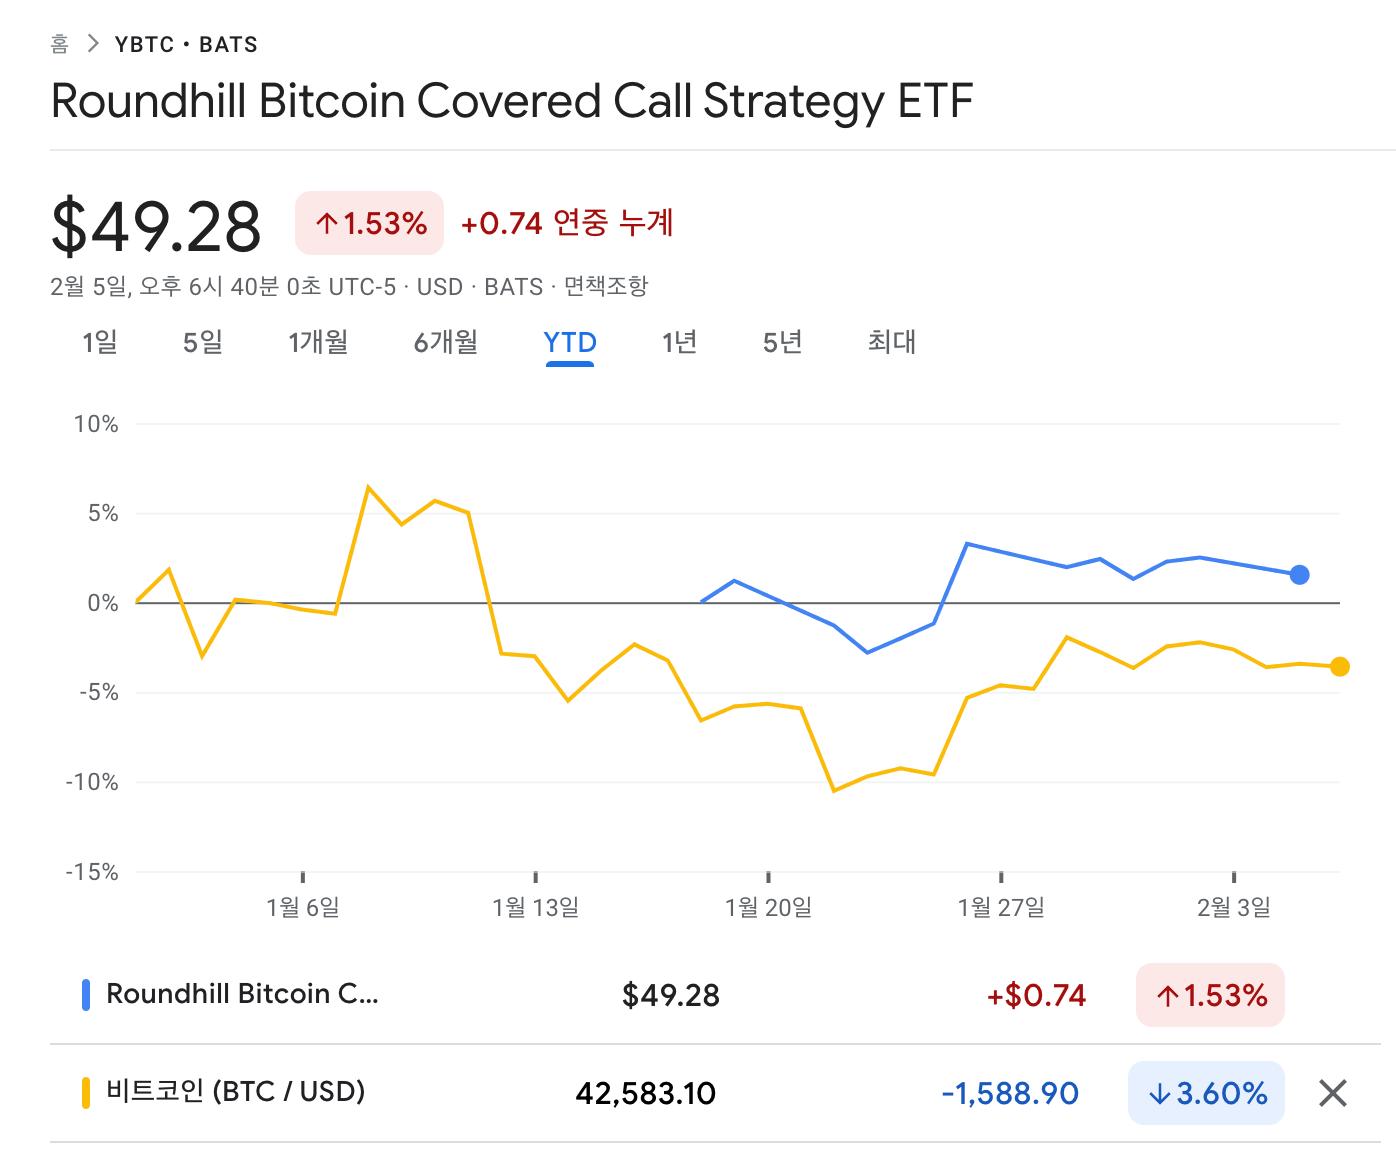Click the yellow endpoint dot on chart
Screen dimensions: 1396x1152
pyautogui.click(x=1340, y=666)
